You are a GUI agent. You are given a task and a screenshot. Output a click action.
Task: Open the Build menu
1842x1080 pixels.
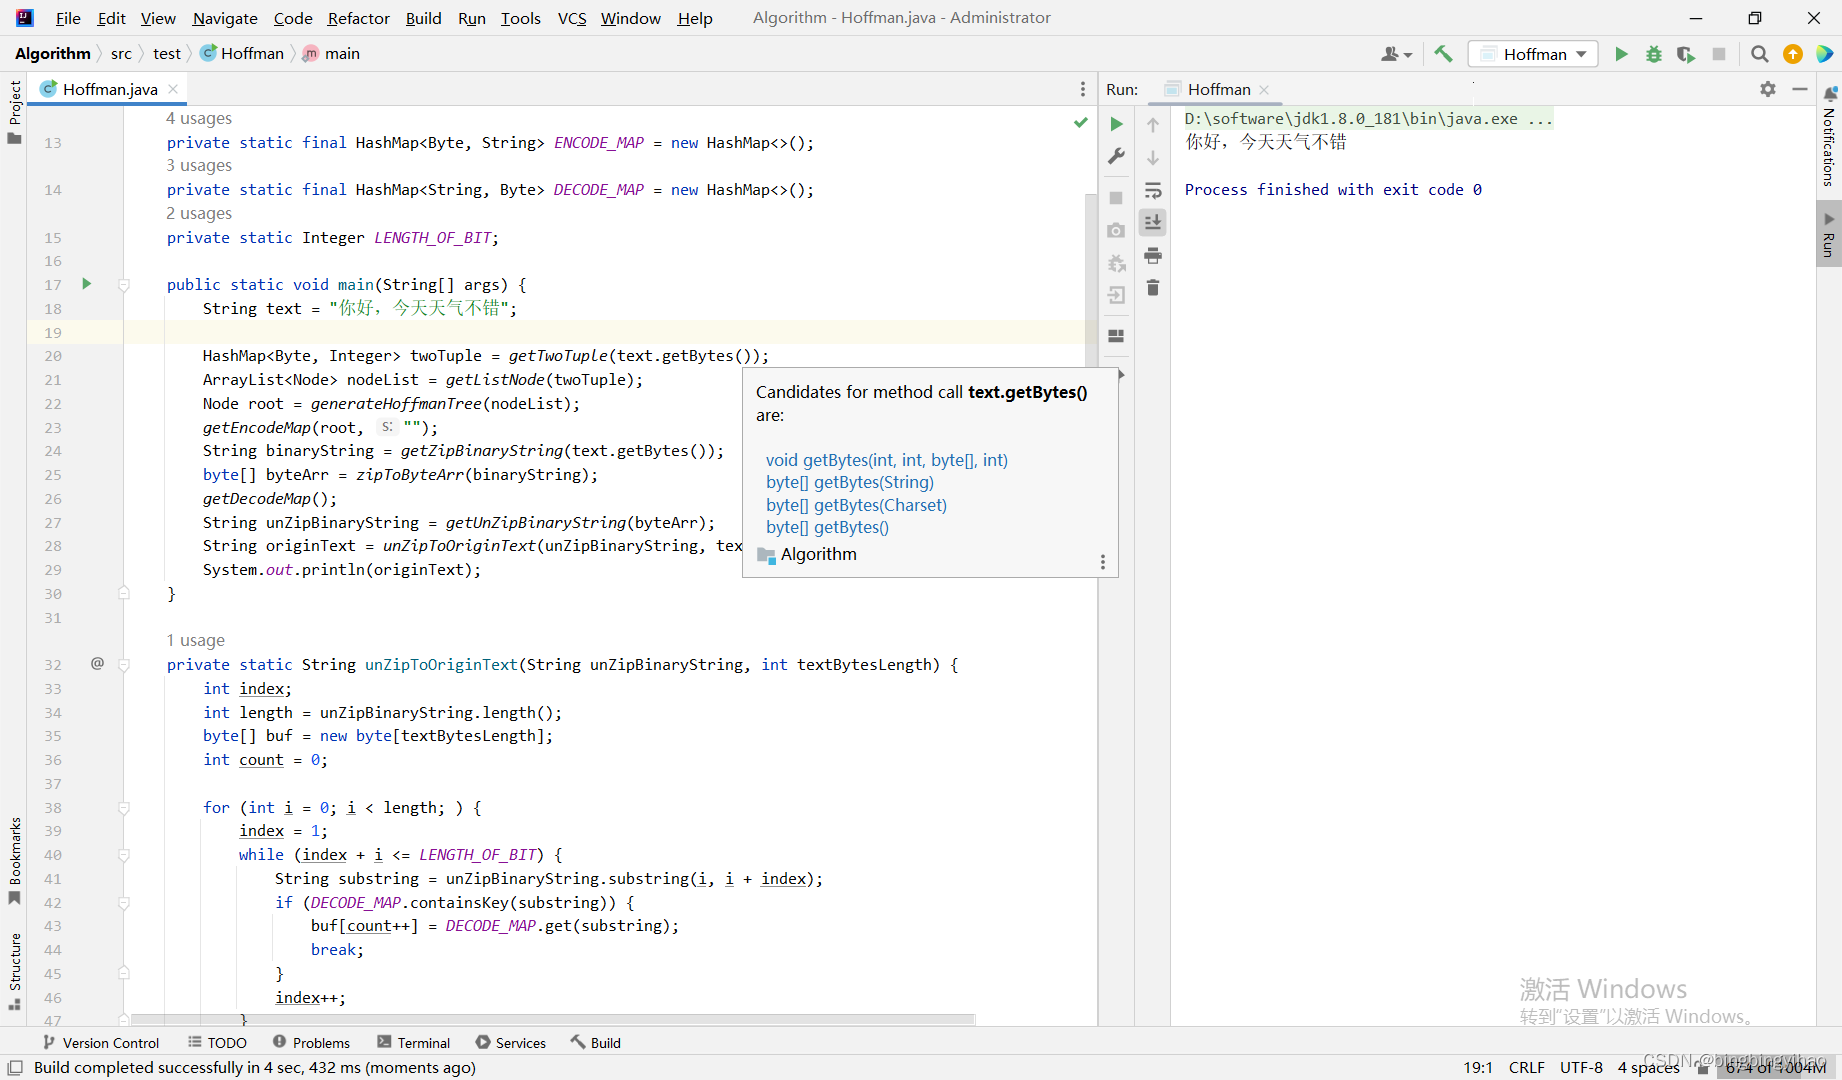[424, 18]
